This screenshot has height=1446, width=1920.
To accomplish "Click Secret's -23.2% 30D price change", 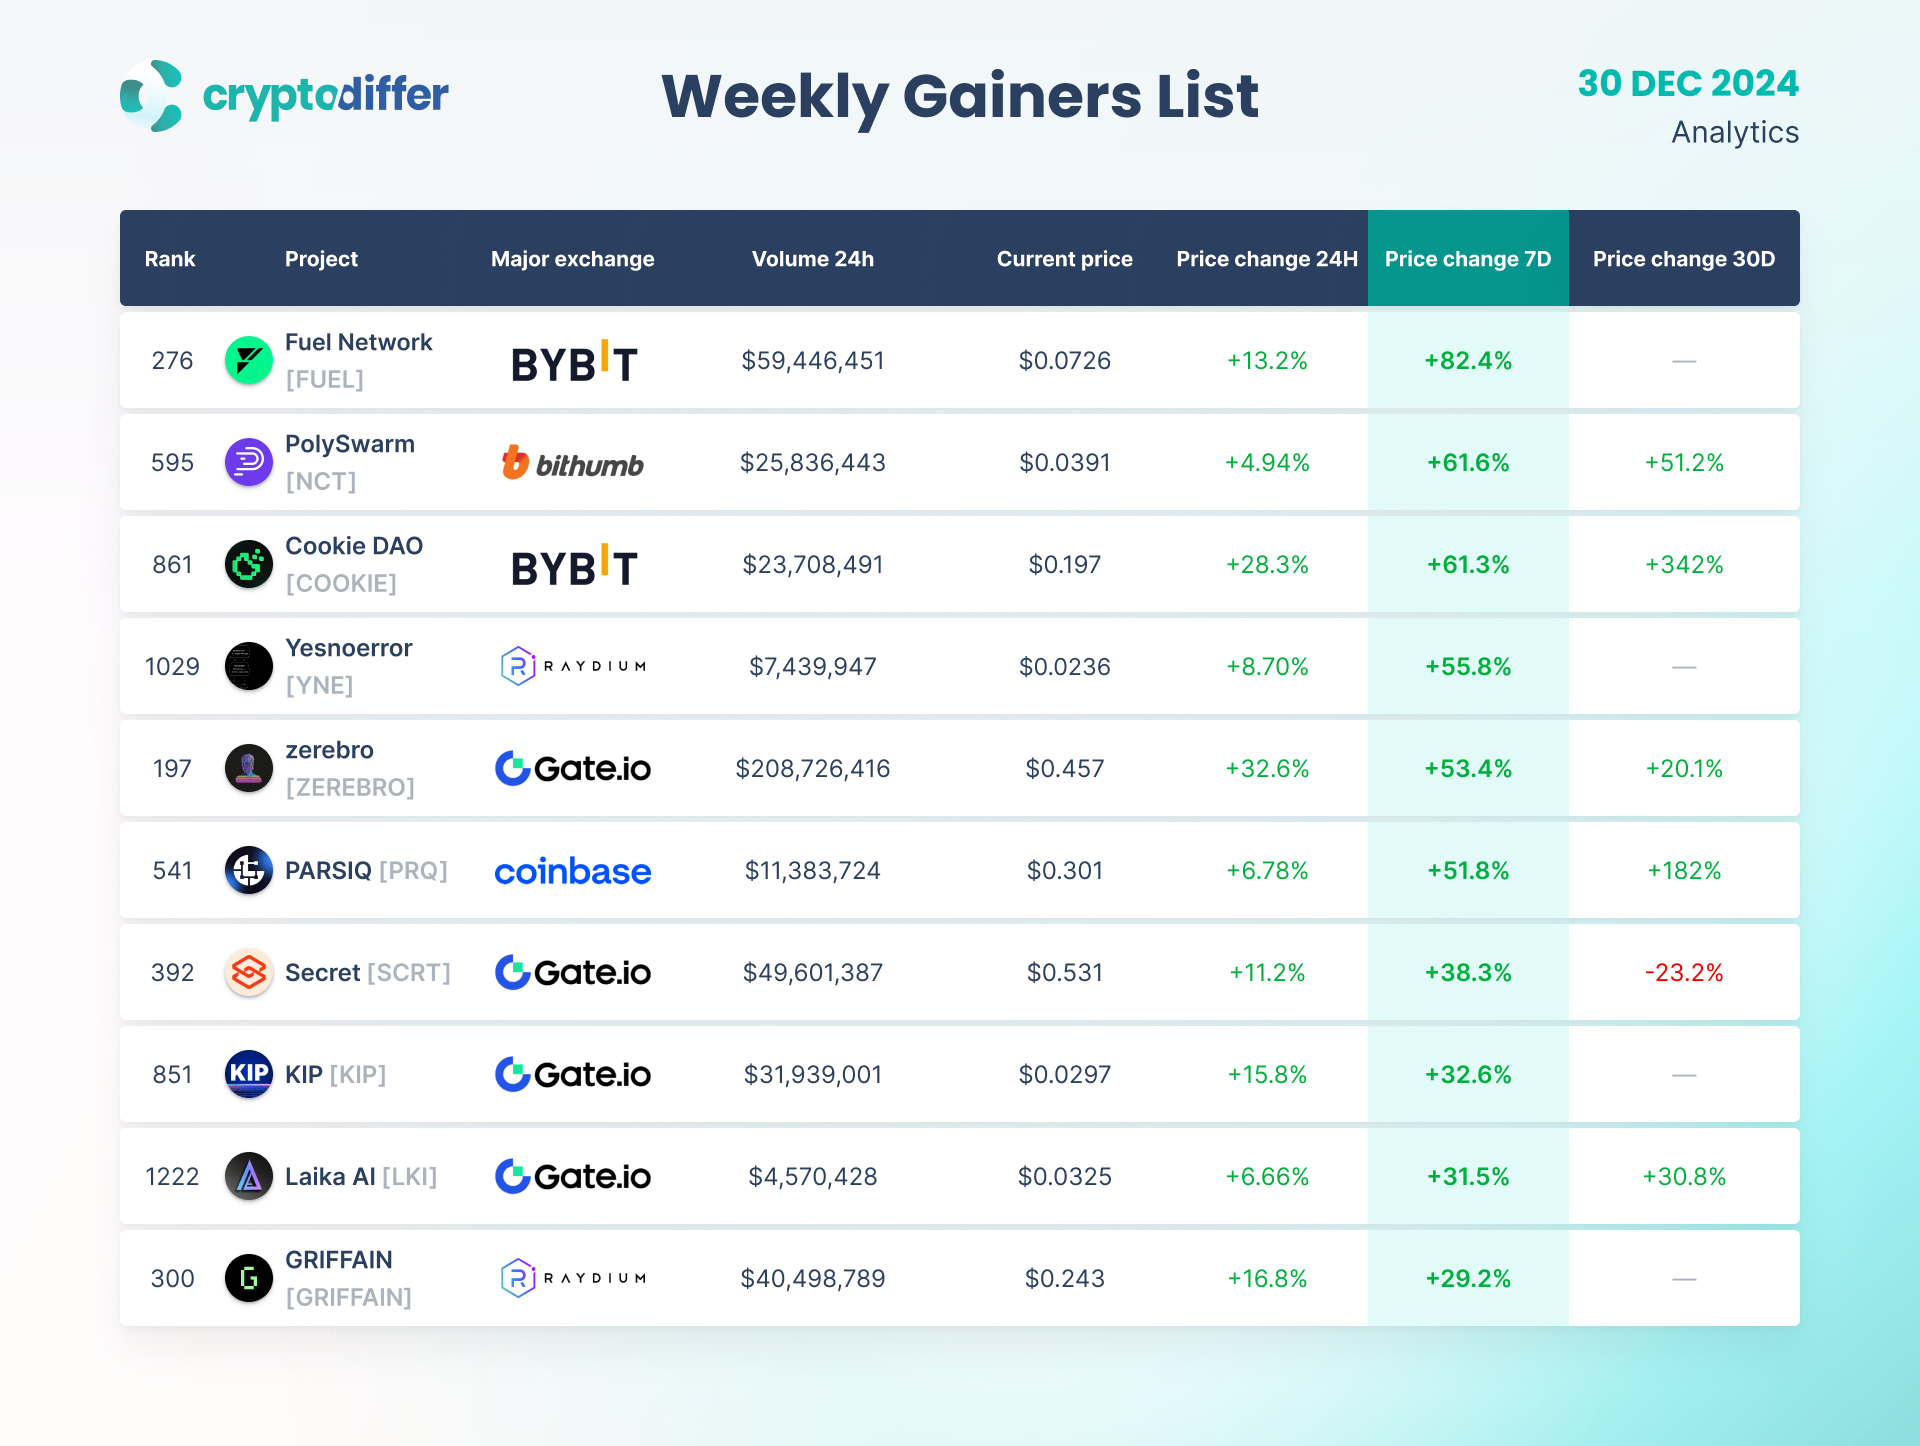I will point(1683,972).
